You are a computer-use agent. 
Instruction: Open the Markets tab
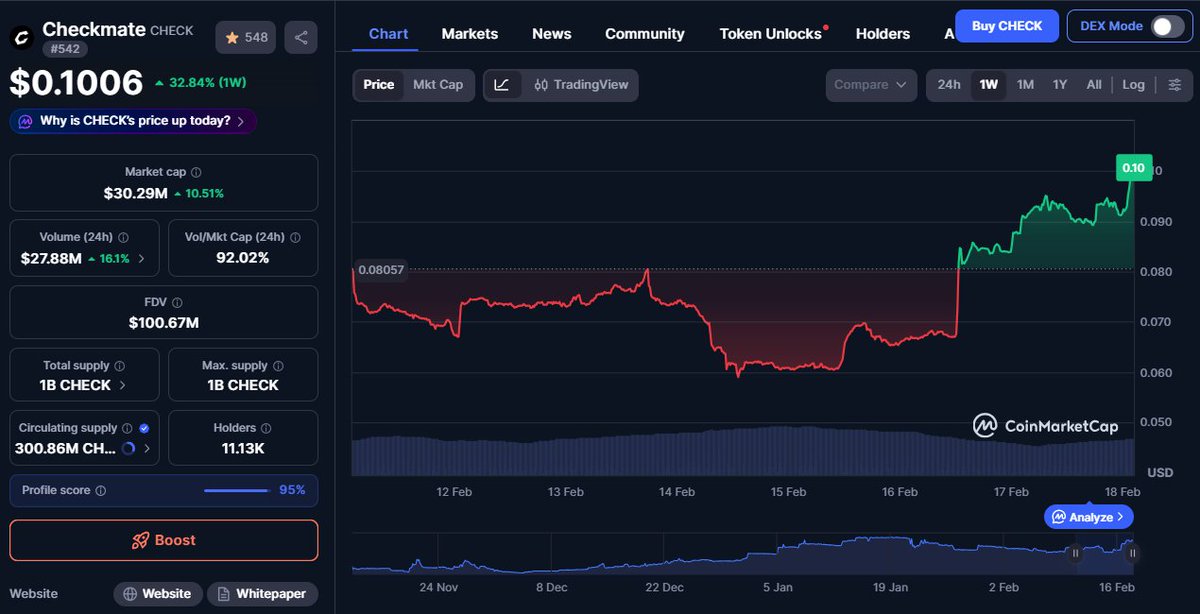pyautogui.click(x=470, y=33)
